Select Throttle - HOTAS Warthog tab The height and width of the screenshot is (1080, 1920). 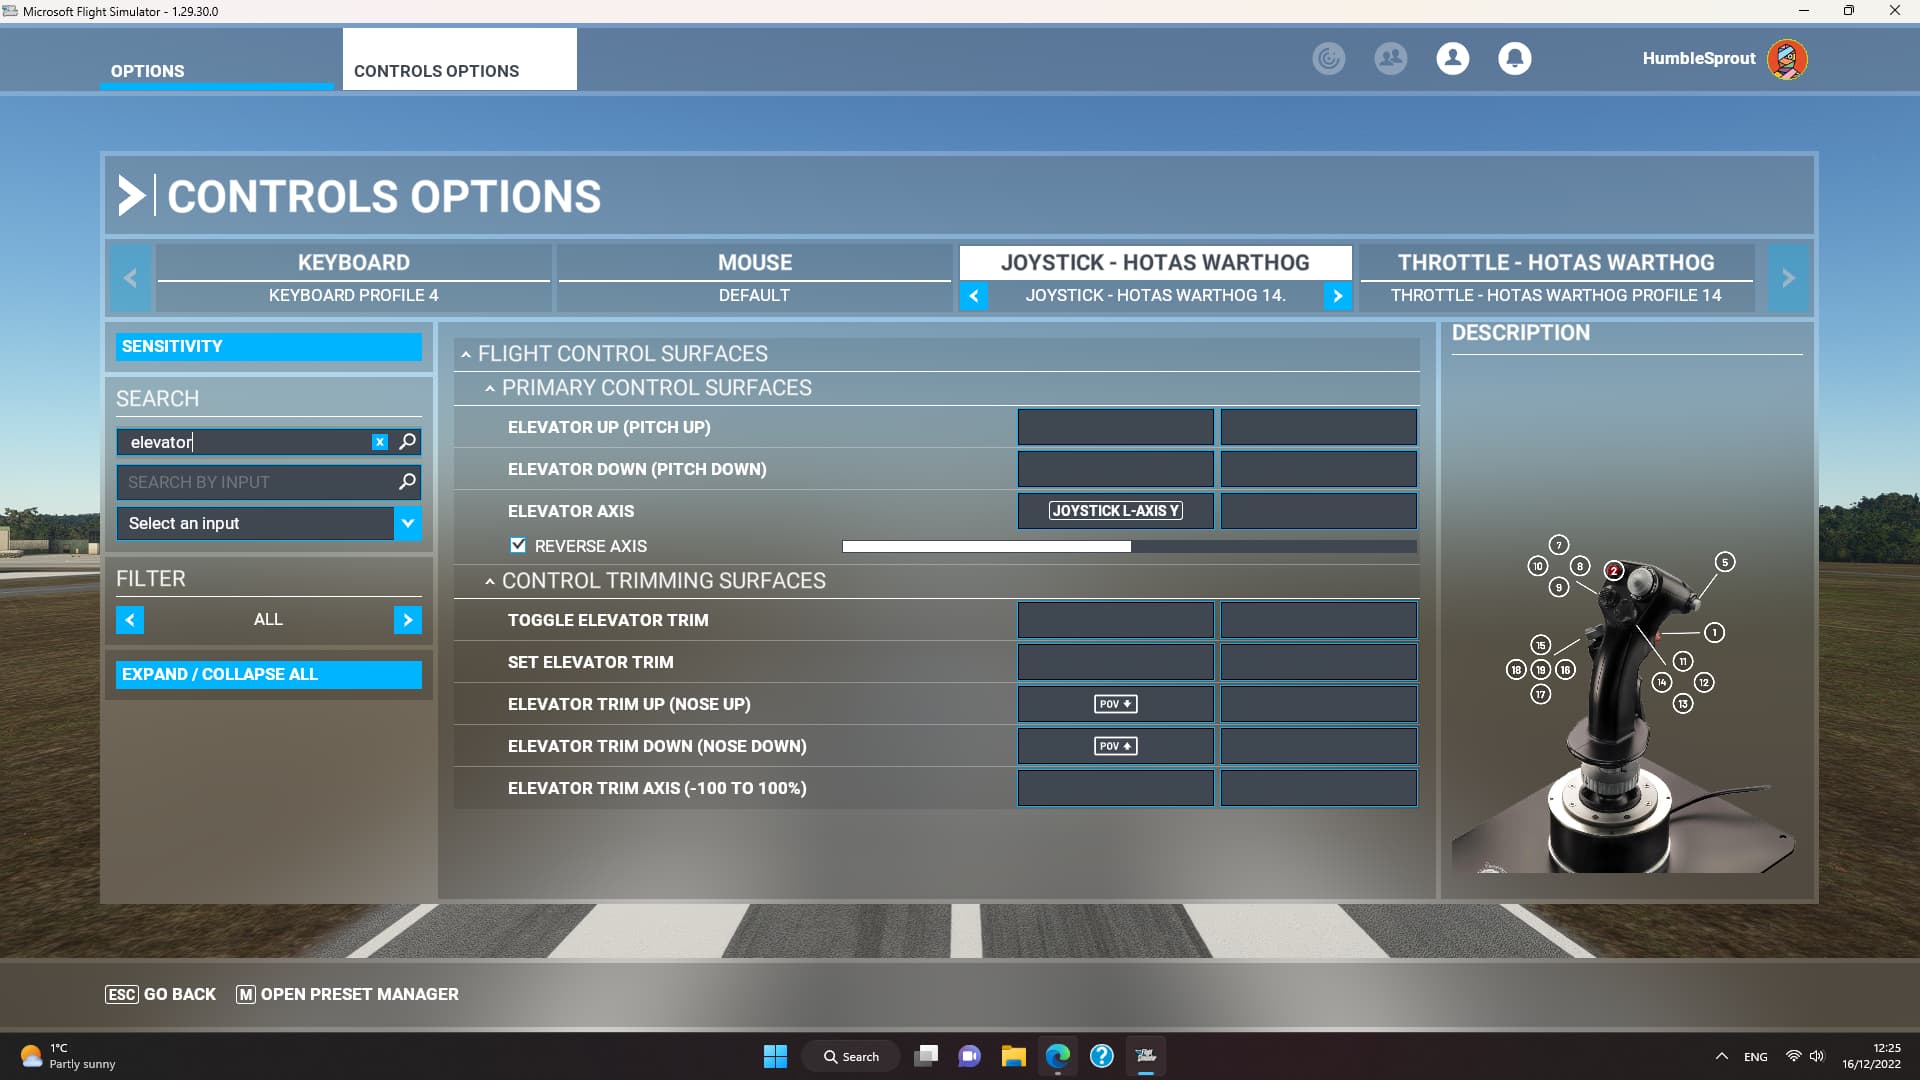tap(1555, 263)
